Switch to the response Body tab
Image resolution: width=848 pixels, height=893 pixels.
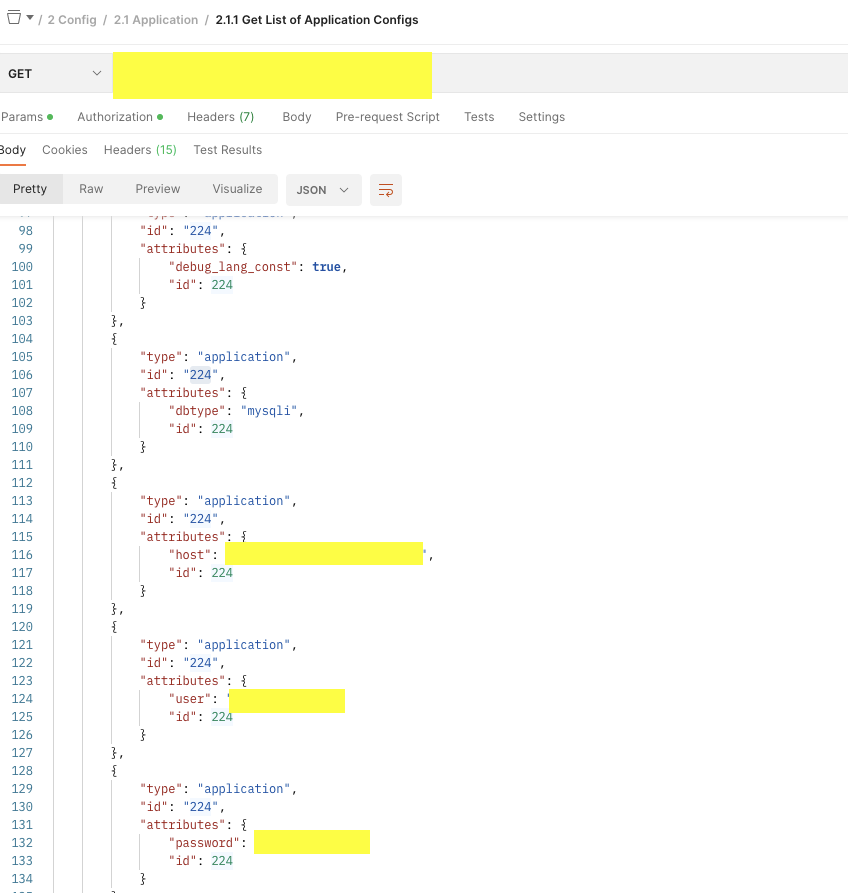(x=13, y=150)
